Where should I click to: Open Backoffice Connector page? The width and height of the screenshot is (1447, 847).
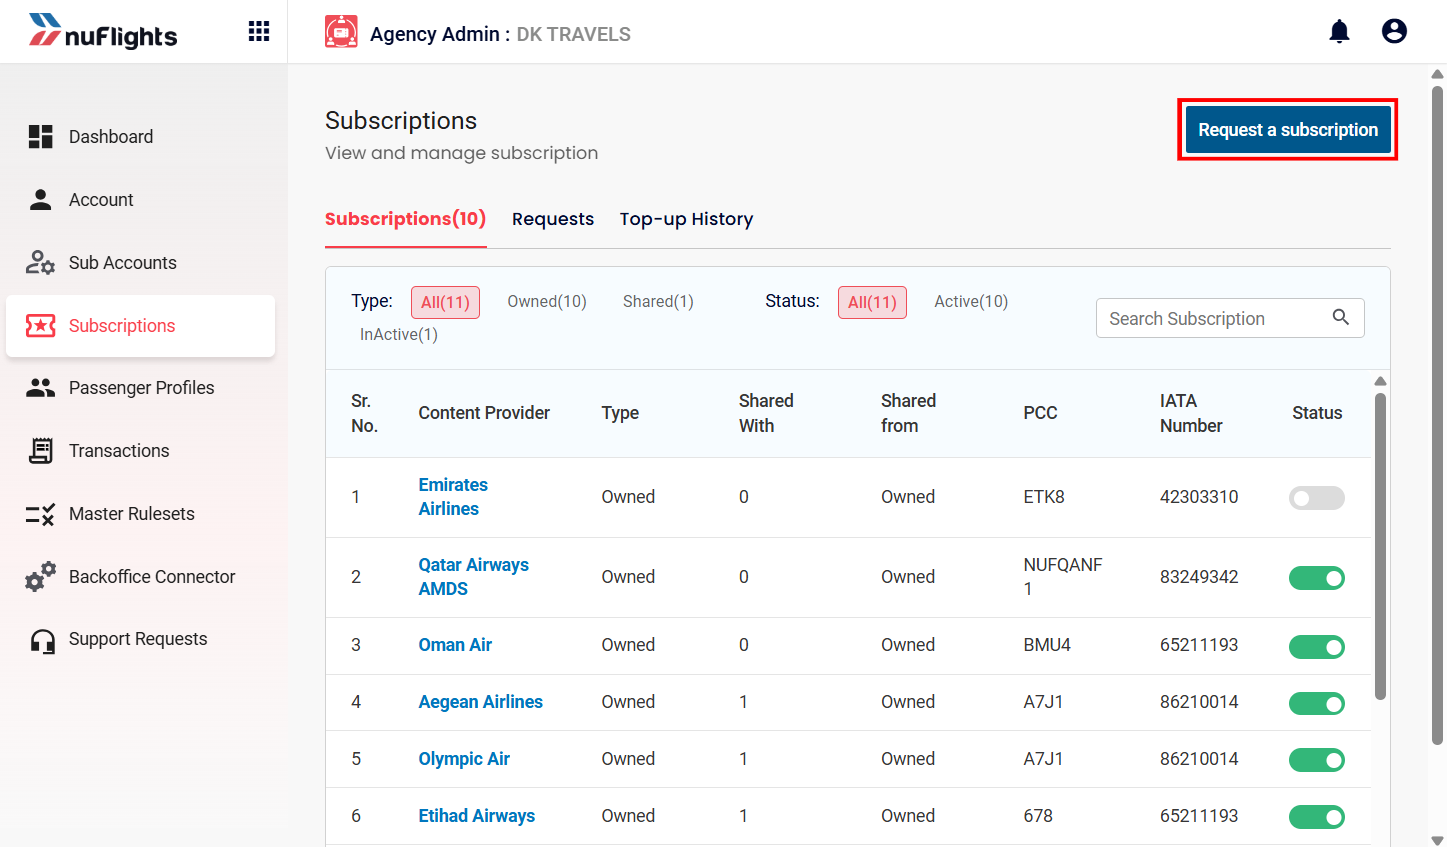tap(140, 577)
